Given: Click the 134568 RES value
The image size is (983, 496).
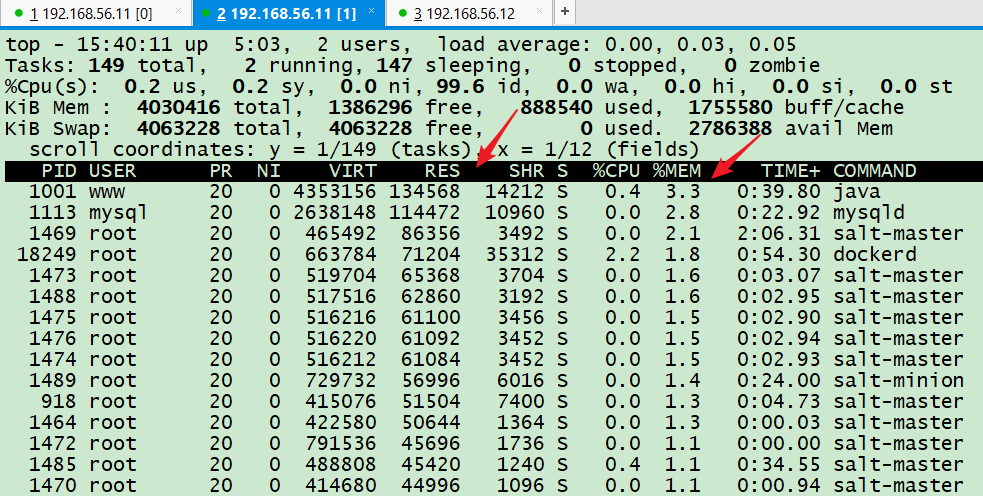Looking at the screenshot, I should (425, 191).
